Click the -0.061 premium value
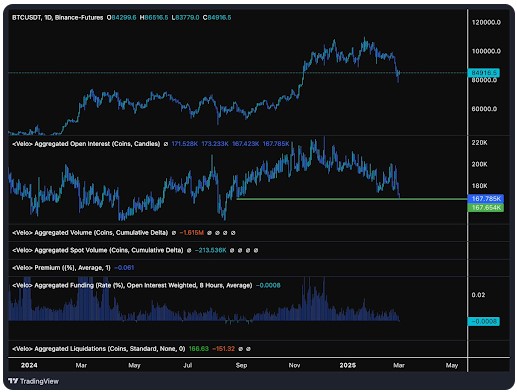 pyautogui.click(x=124, y=268)
